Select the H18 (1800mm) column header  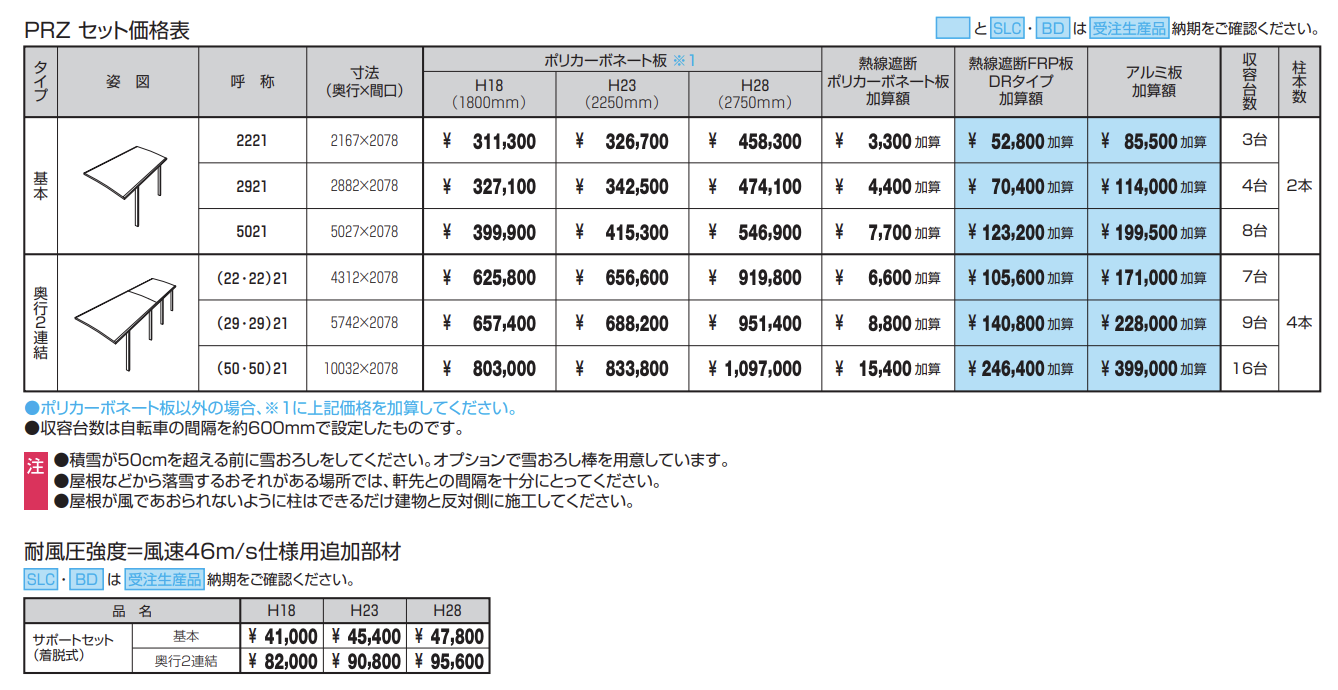[x=490, y=94]
